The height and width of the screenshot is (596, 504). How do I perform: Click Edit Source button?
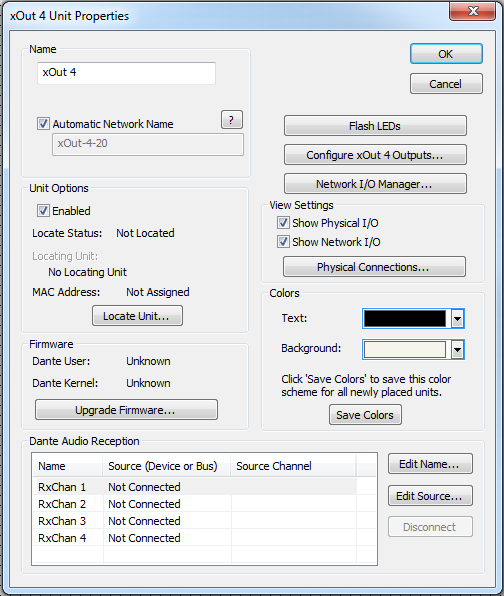point(430,496)
